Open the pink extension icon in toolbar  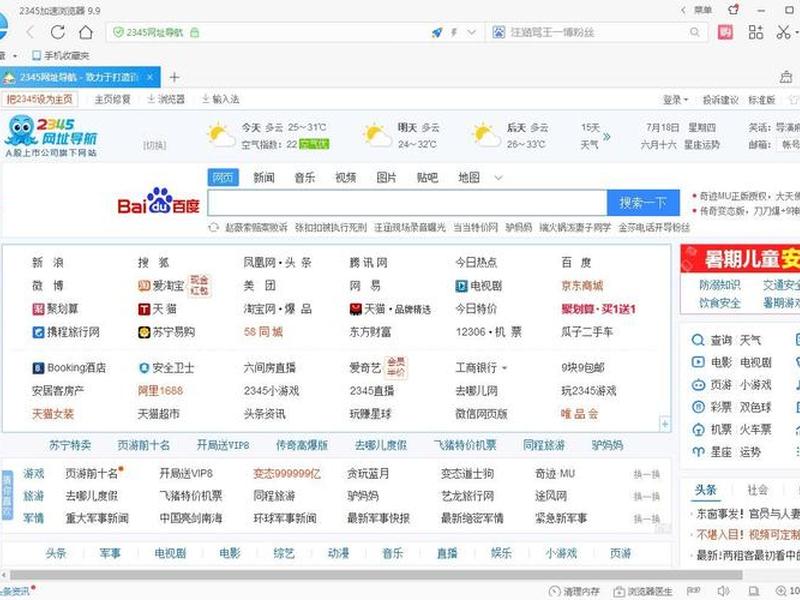(725, 32)
